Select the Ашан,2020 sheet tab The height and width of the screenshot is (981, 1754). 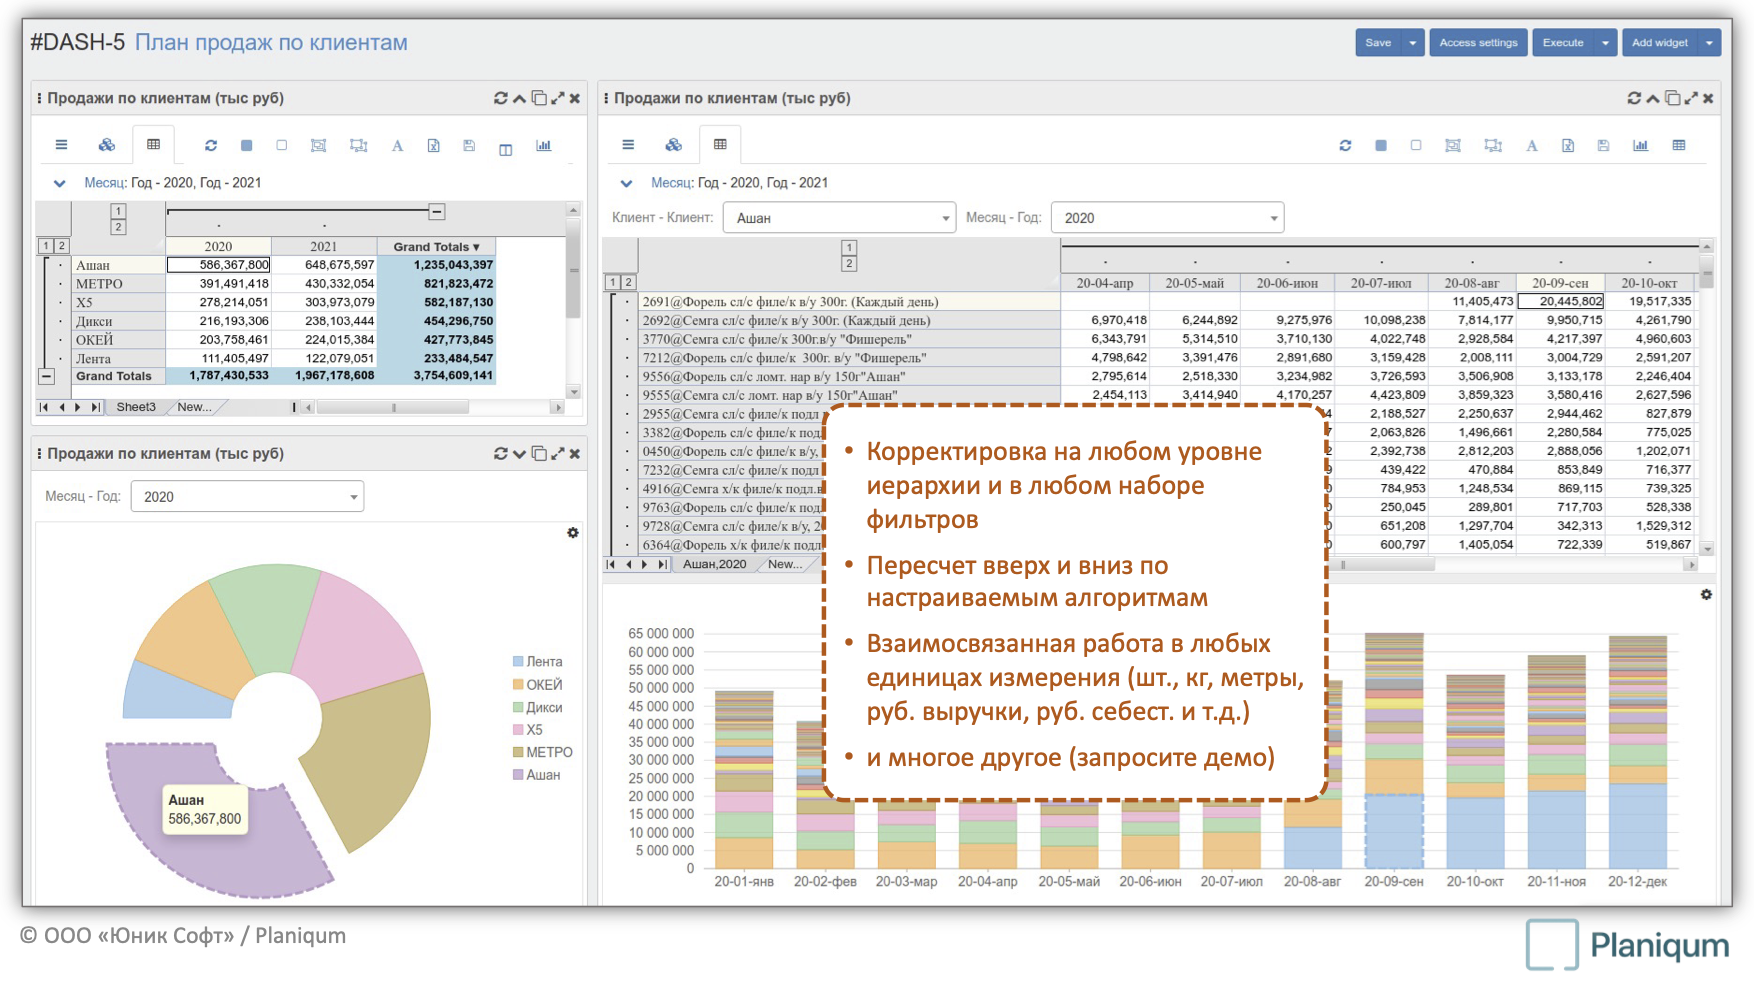pyautogui.click(x=714, y=564)
